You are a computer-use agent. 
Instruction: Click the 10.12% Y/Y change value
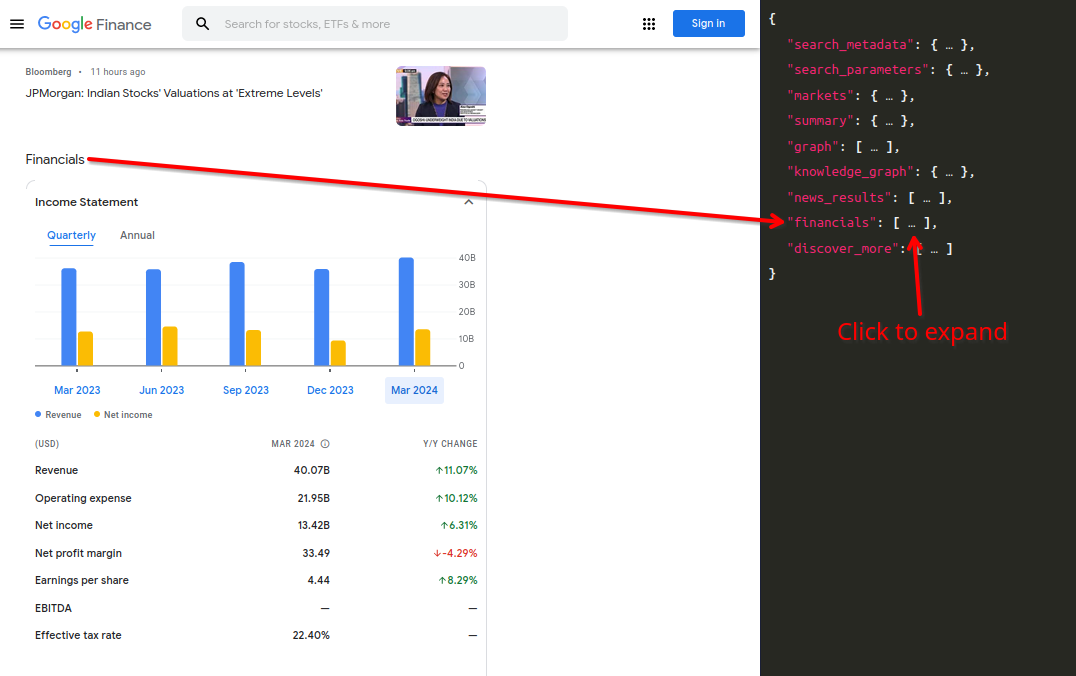(456, 498)
